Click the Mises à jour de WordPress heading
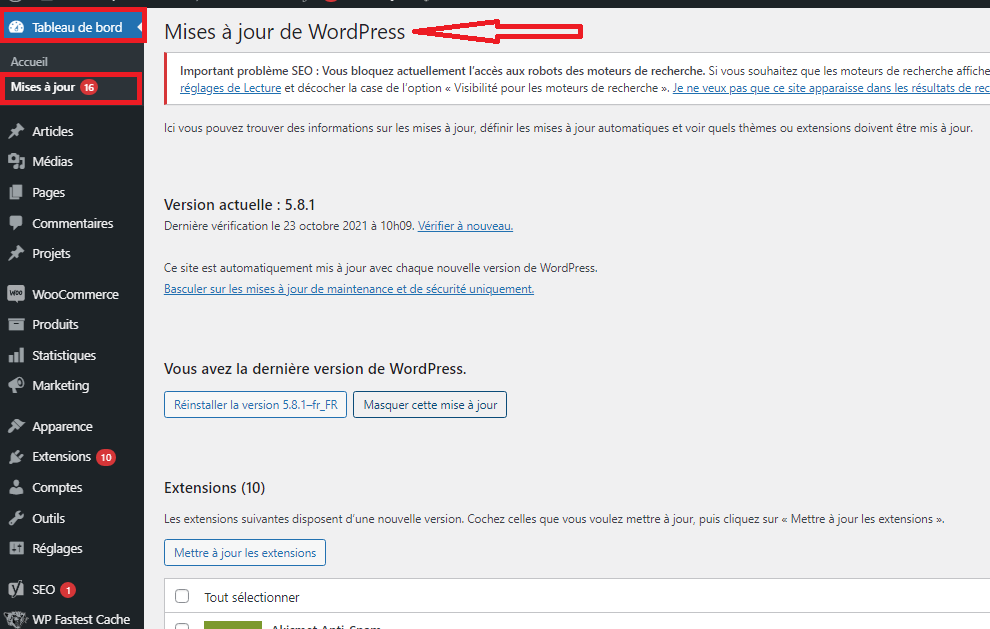The image size is (990, 629). 285,32
